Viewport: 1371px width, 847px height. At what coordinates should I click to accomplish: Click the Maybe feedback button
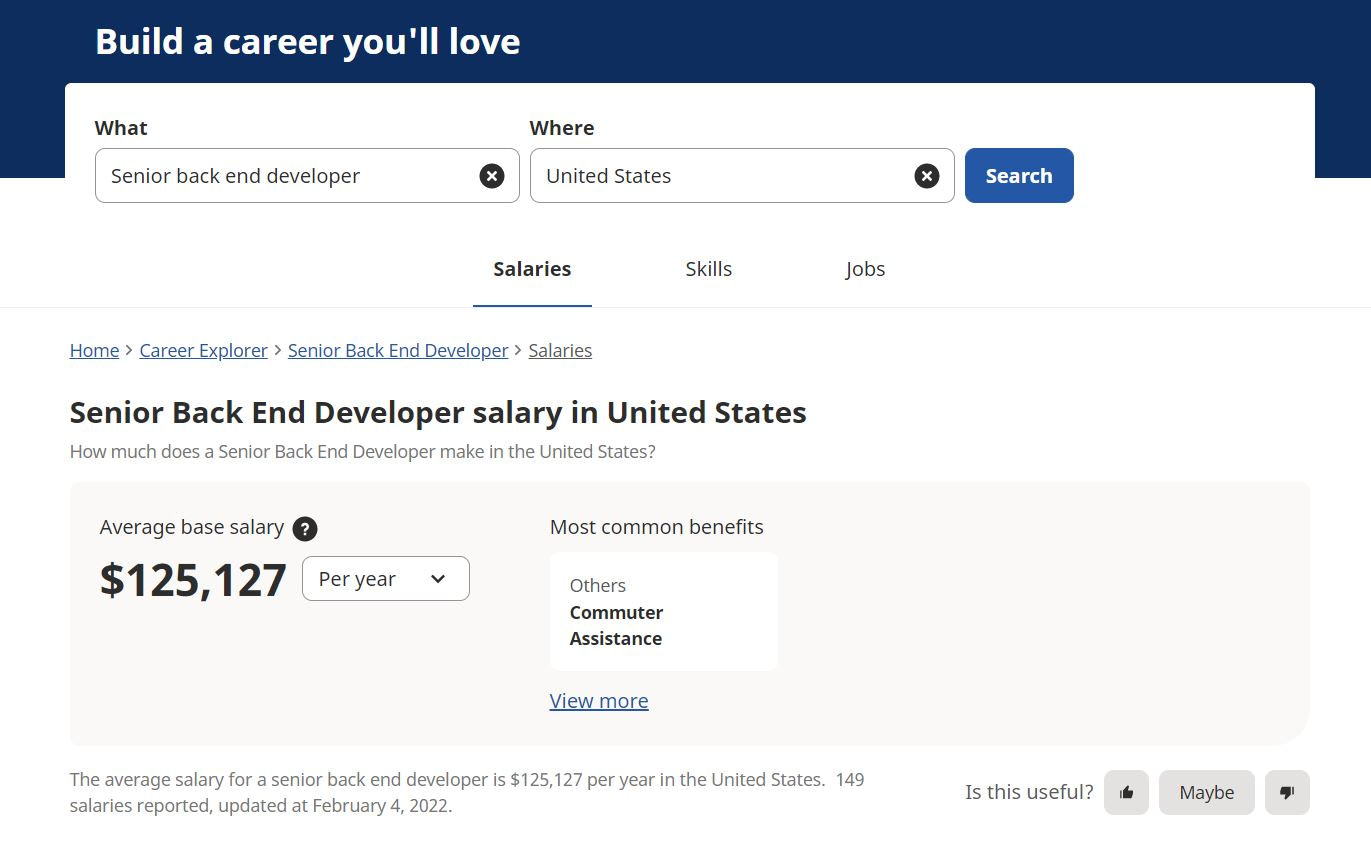coord(1206,792)
